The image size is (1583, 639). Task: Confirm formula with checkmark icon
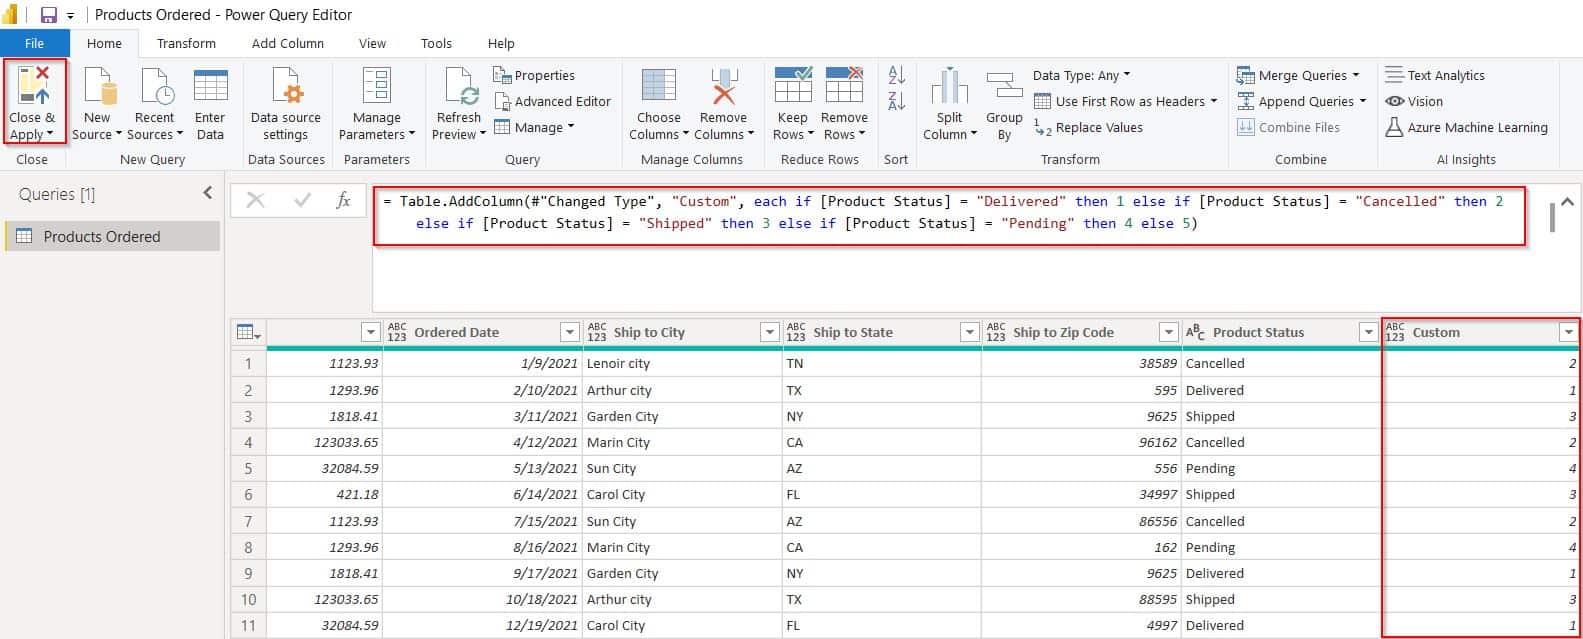point(303,200)
